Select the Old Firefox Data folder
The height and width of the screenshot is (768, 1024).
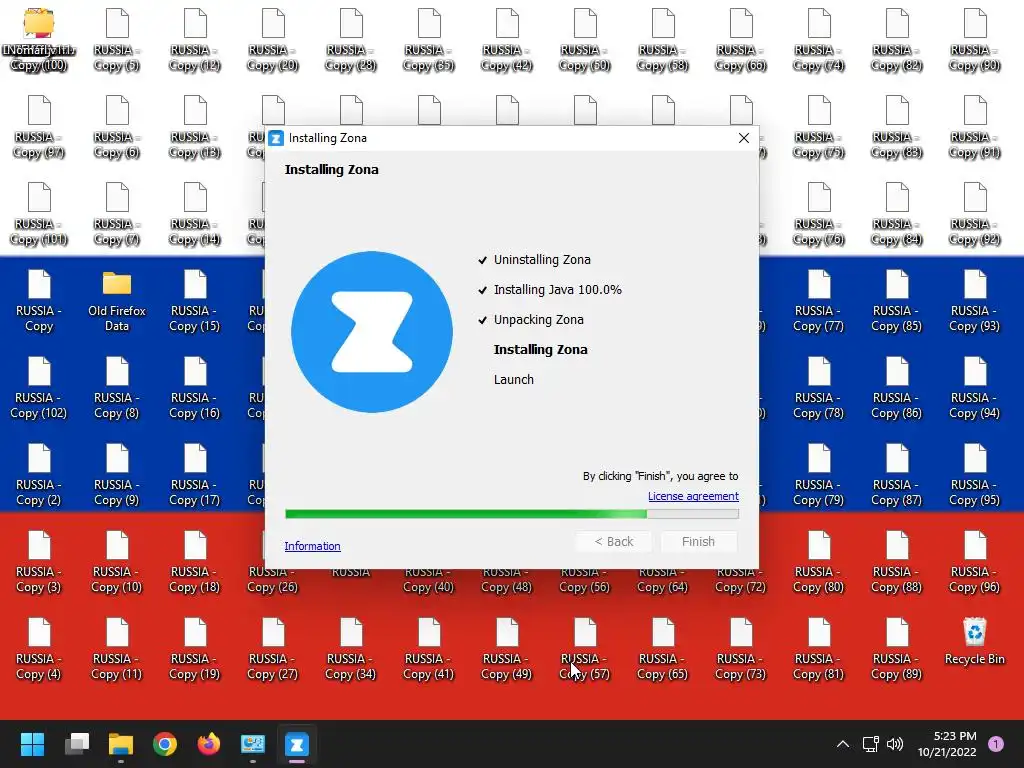pyautogui.click(x=117, y=302)
